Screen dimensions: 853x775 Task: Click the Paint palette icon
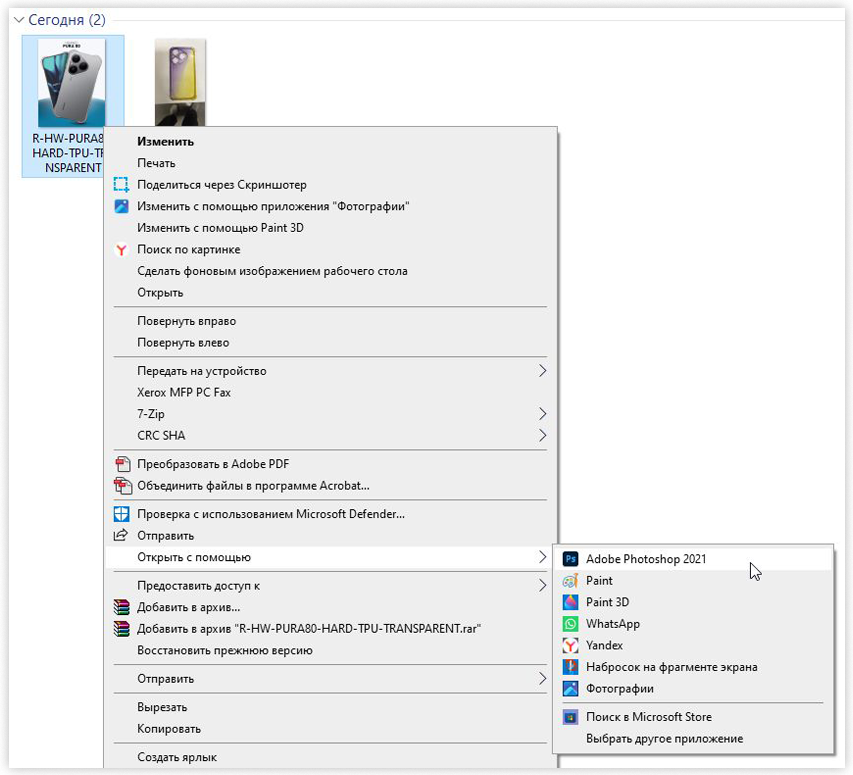[570, 581]
